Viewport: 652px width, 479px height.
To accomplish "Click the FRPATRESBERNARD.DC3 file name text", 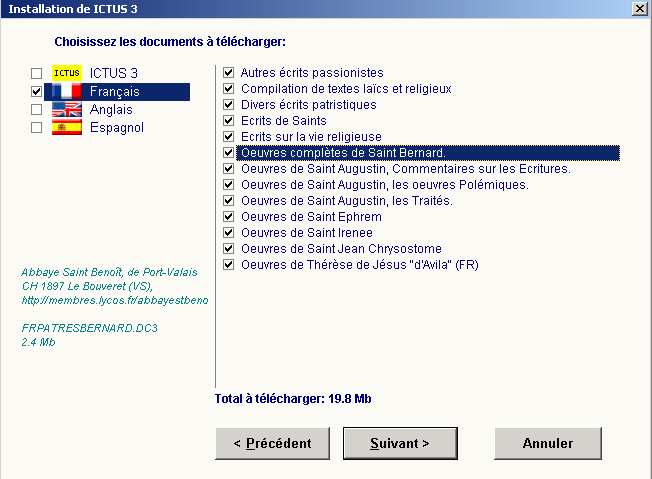I will pyautogui.click(x=89, y=328).
